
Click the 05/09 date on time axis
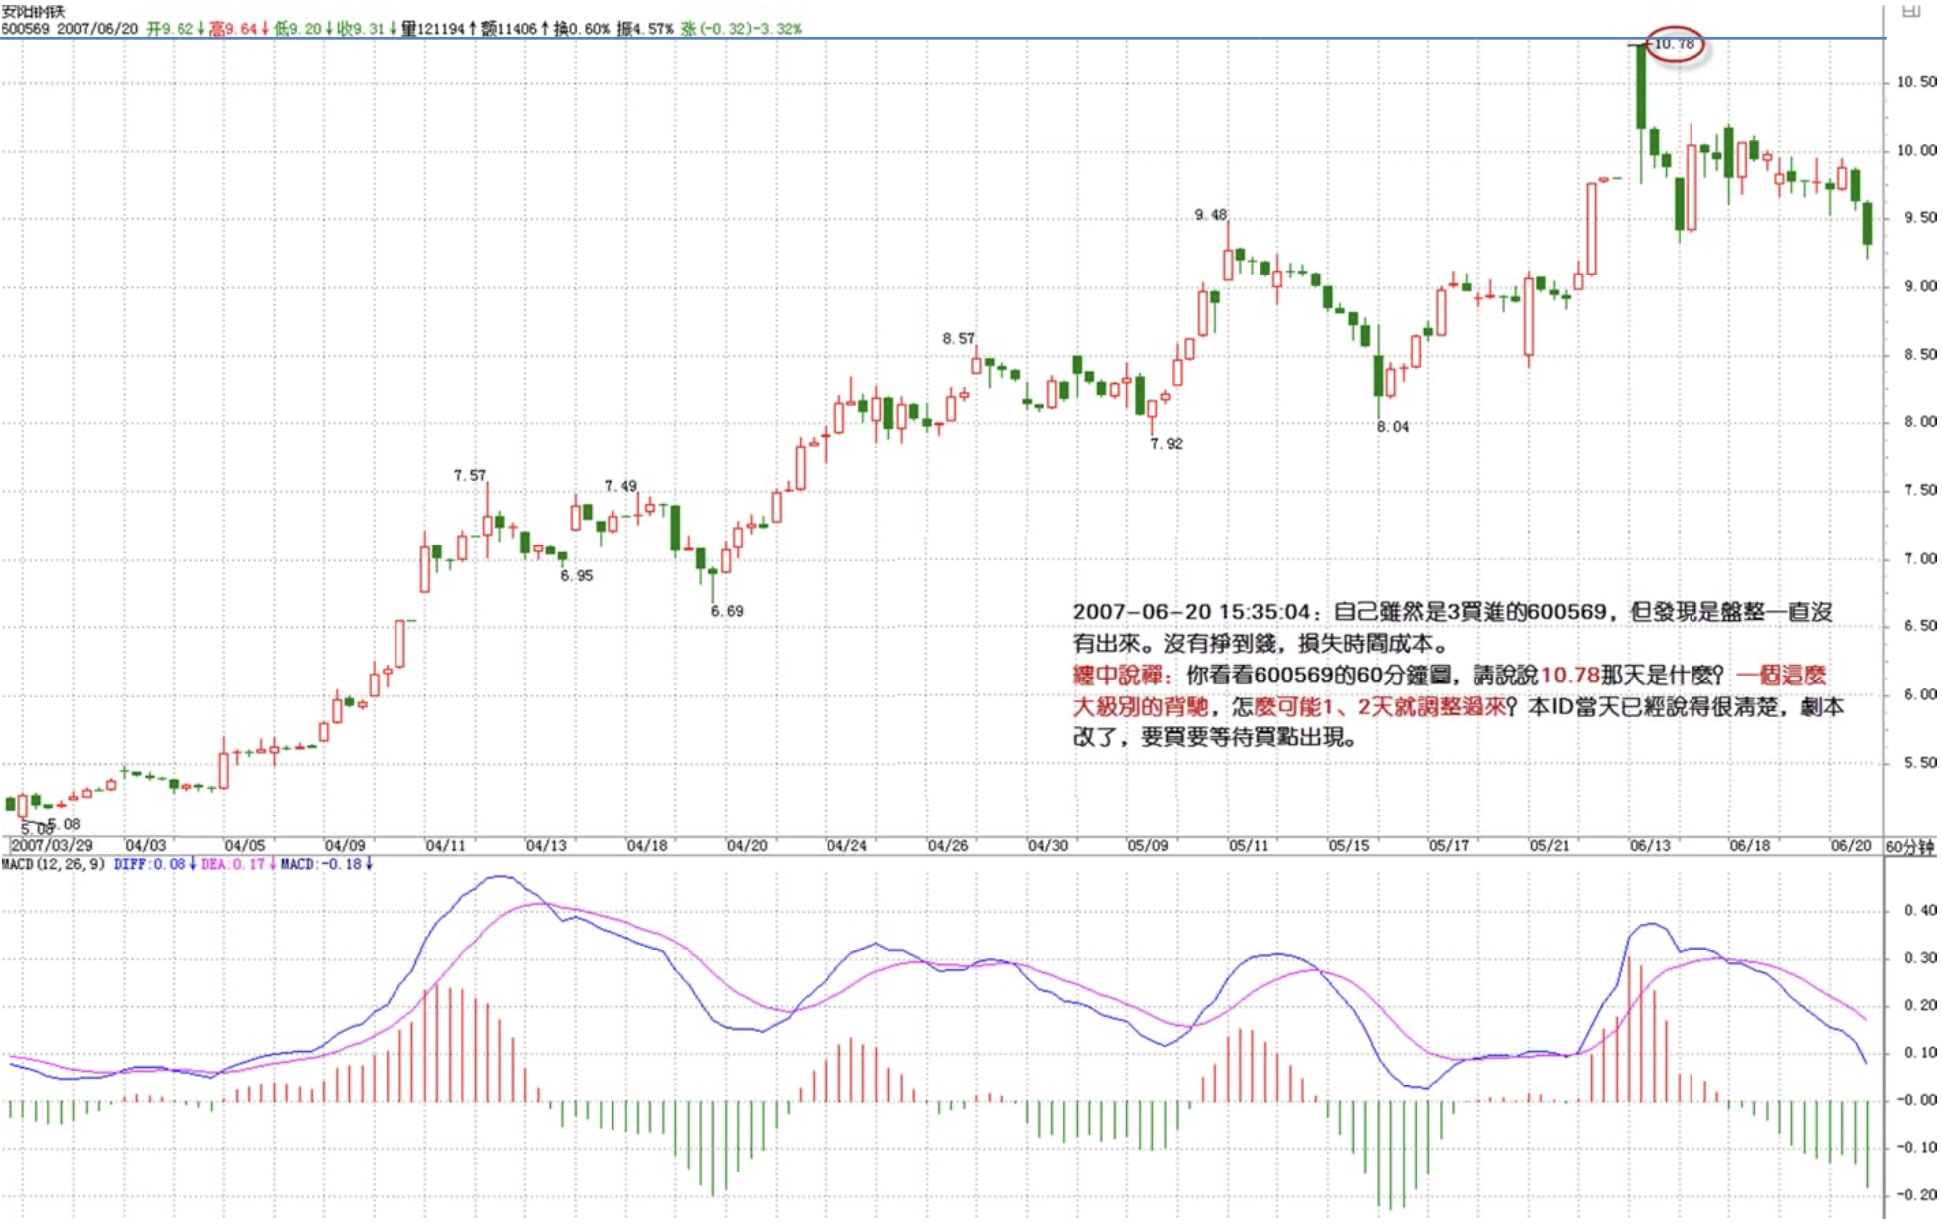click(x=1148, y=846)
